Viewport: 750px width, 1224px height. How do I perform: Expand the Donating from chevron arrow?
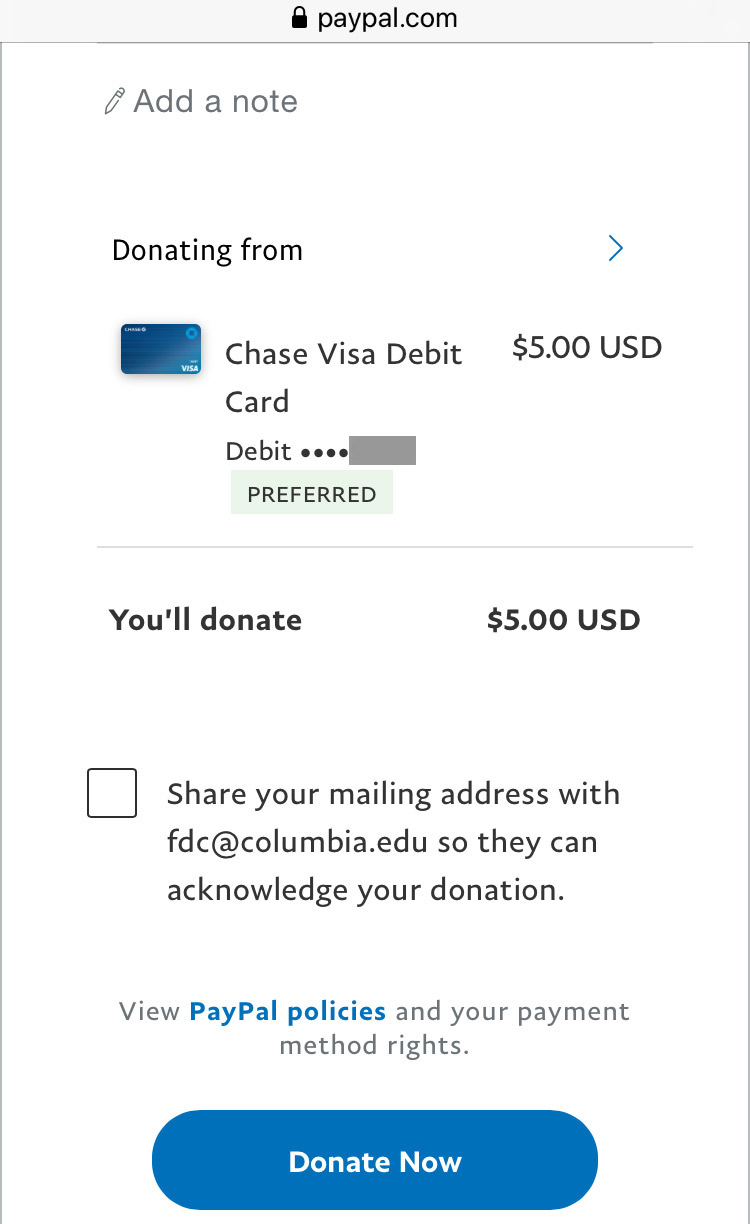pyautogui.click(x=616, y=249)
